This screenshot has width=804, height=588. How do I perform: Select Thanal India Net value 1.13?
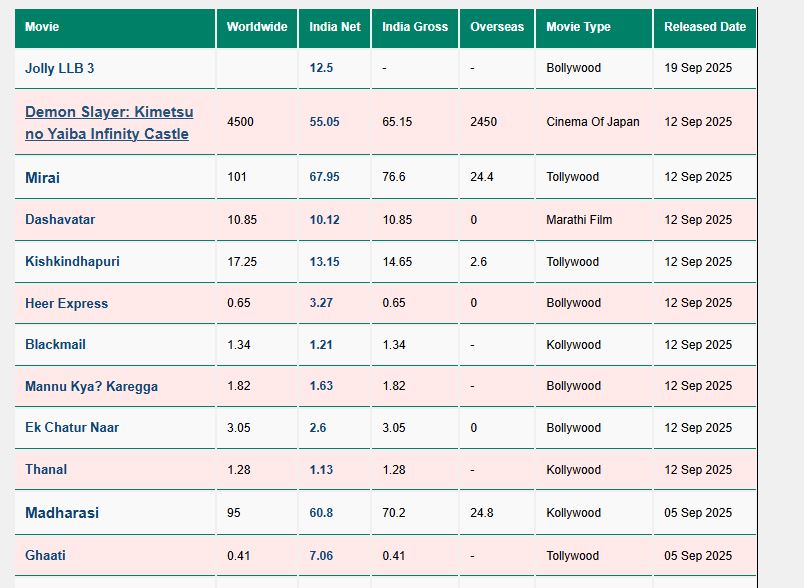click(321, 470)
